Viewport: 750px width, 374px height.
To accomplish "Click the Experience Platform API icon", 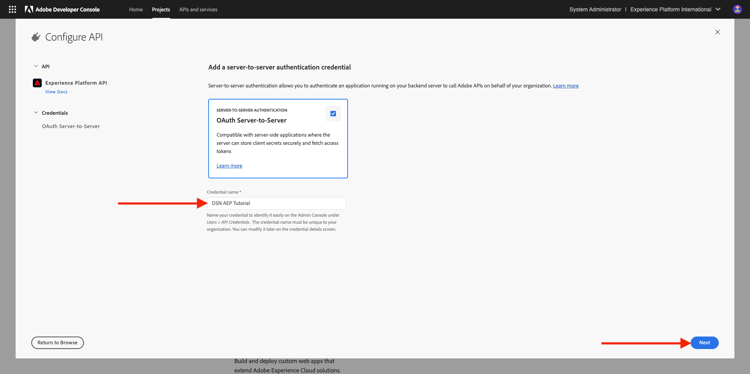I will tap(37, 83).
